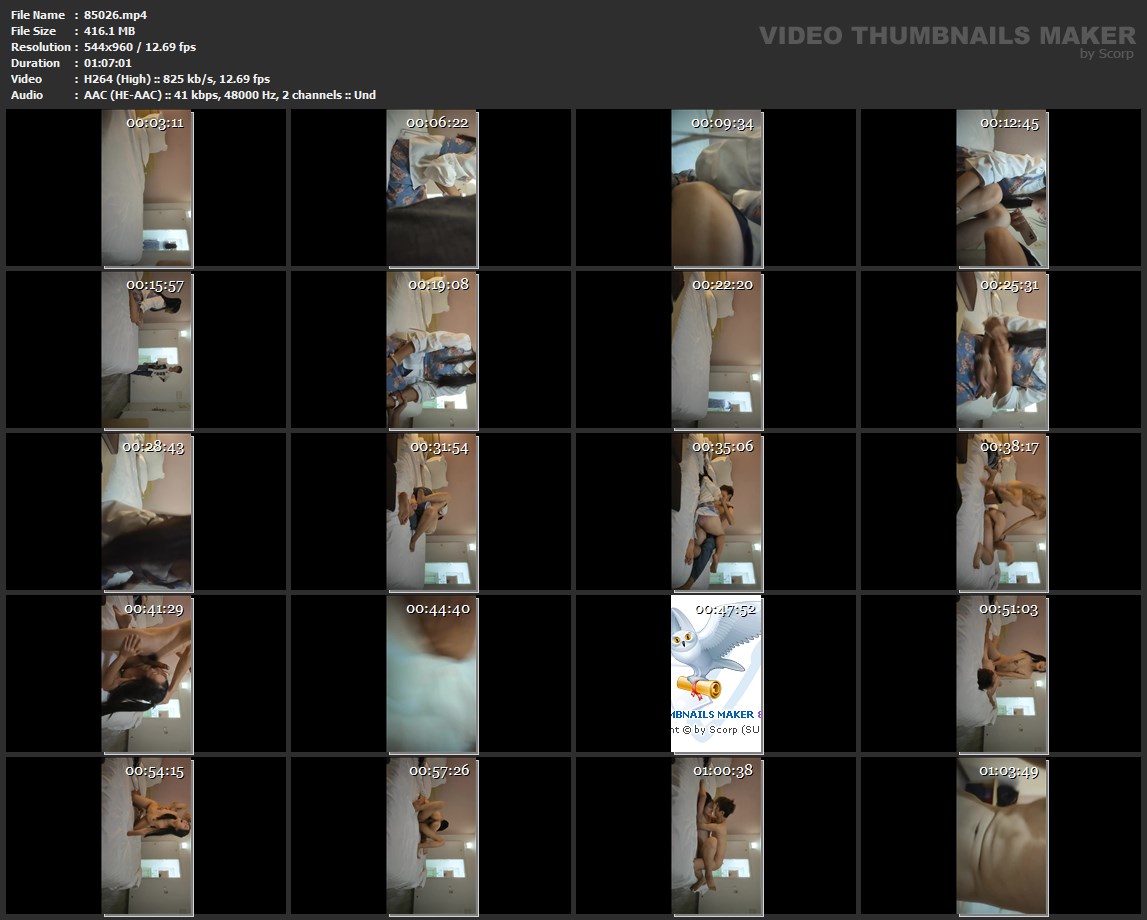Select the thumbnail marked 00:22:20

click(x=716, y=350)
